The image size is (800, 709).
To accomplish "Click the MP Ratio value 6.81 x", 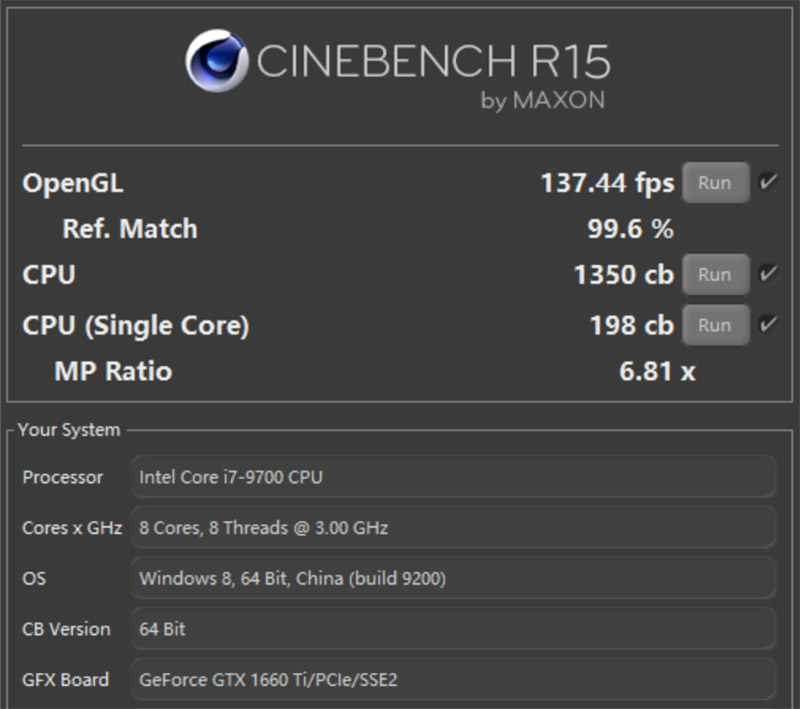I will [657, 371].
